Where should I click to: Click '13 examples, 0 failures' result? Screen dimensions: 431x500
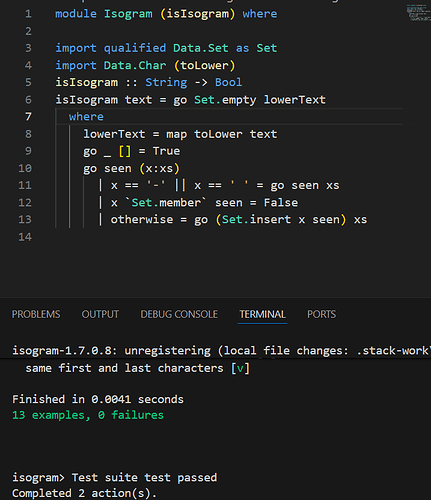[x=88, y=415]
